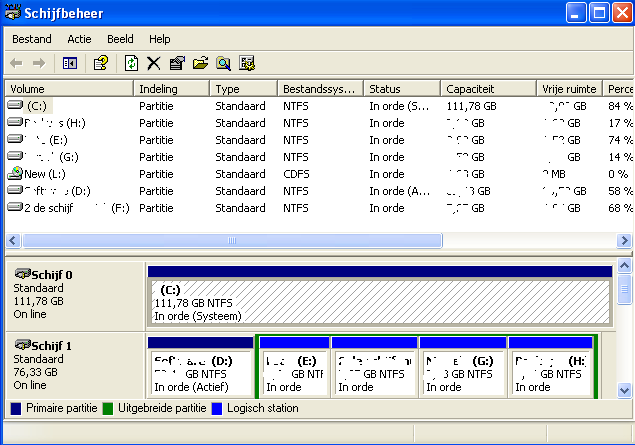Sort by the Status column header

click(402, 89)
